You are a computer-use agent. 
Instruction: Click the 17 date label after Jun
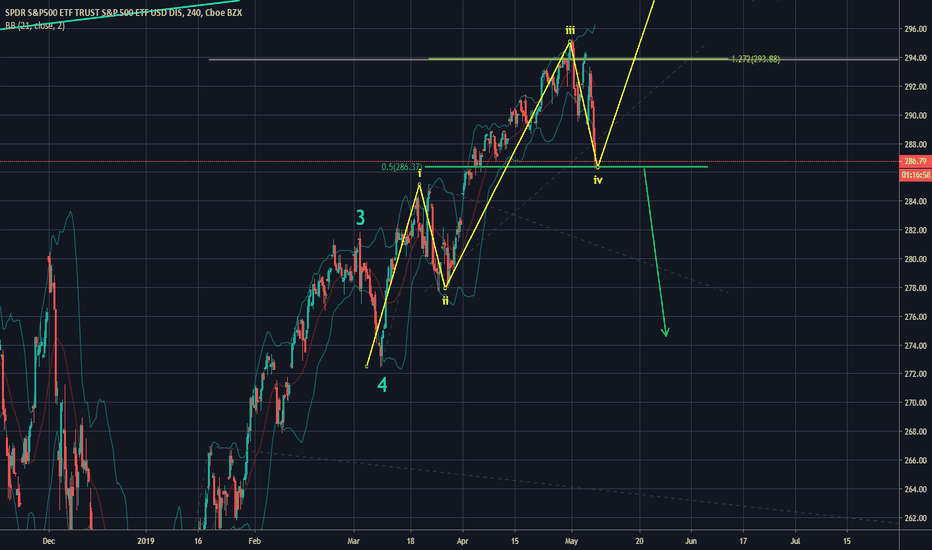(x=743, y=541)
